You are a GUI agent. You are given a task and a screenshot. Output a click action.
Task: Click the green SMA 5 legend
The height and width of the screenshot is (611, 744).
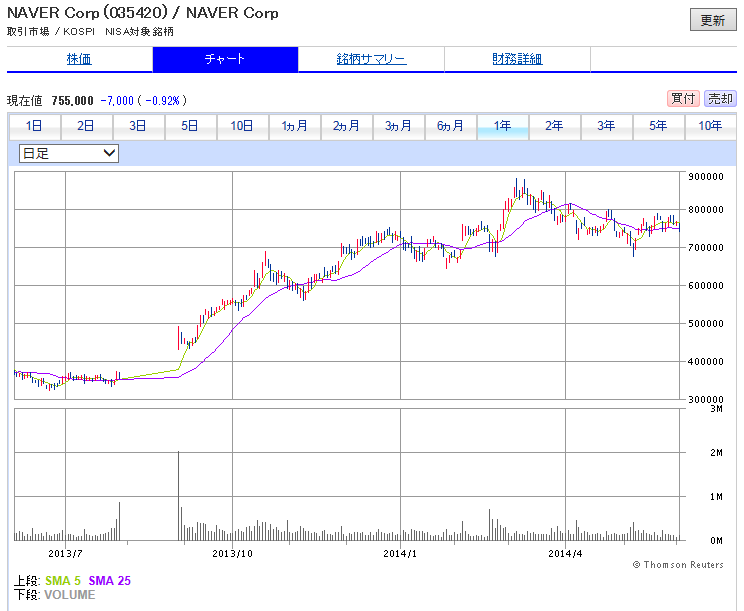point(63,581)
